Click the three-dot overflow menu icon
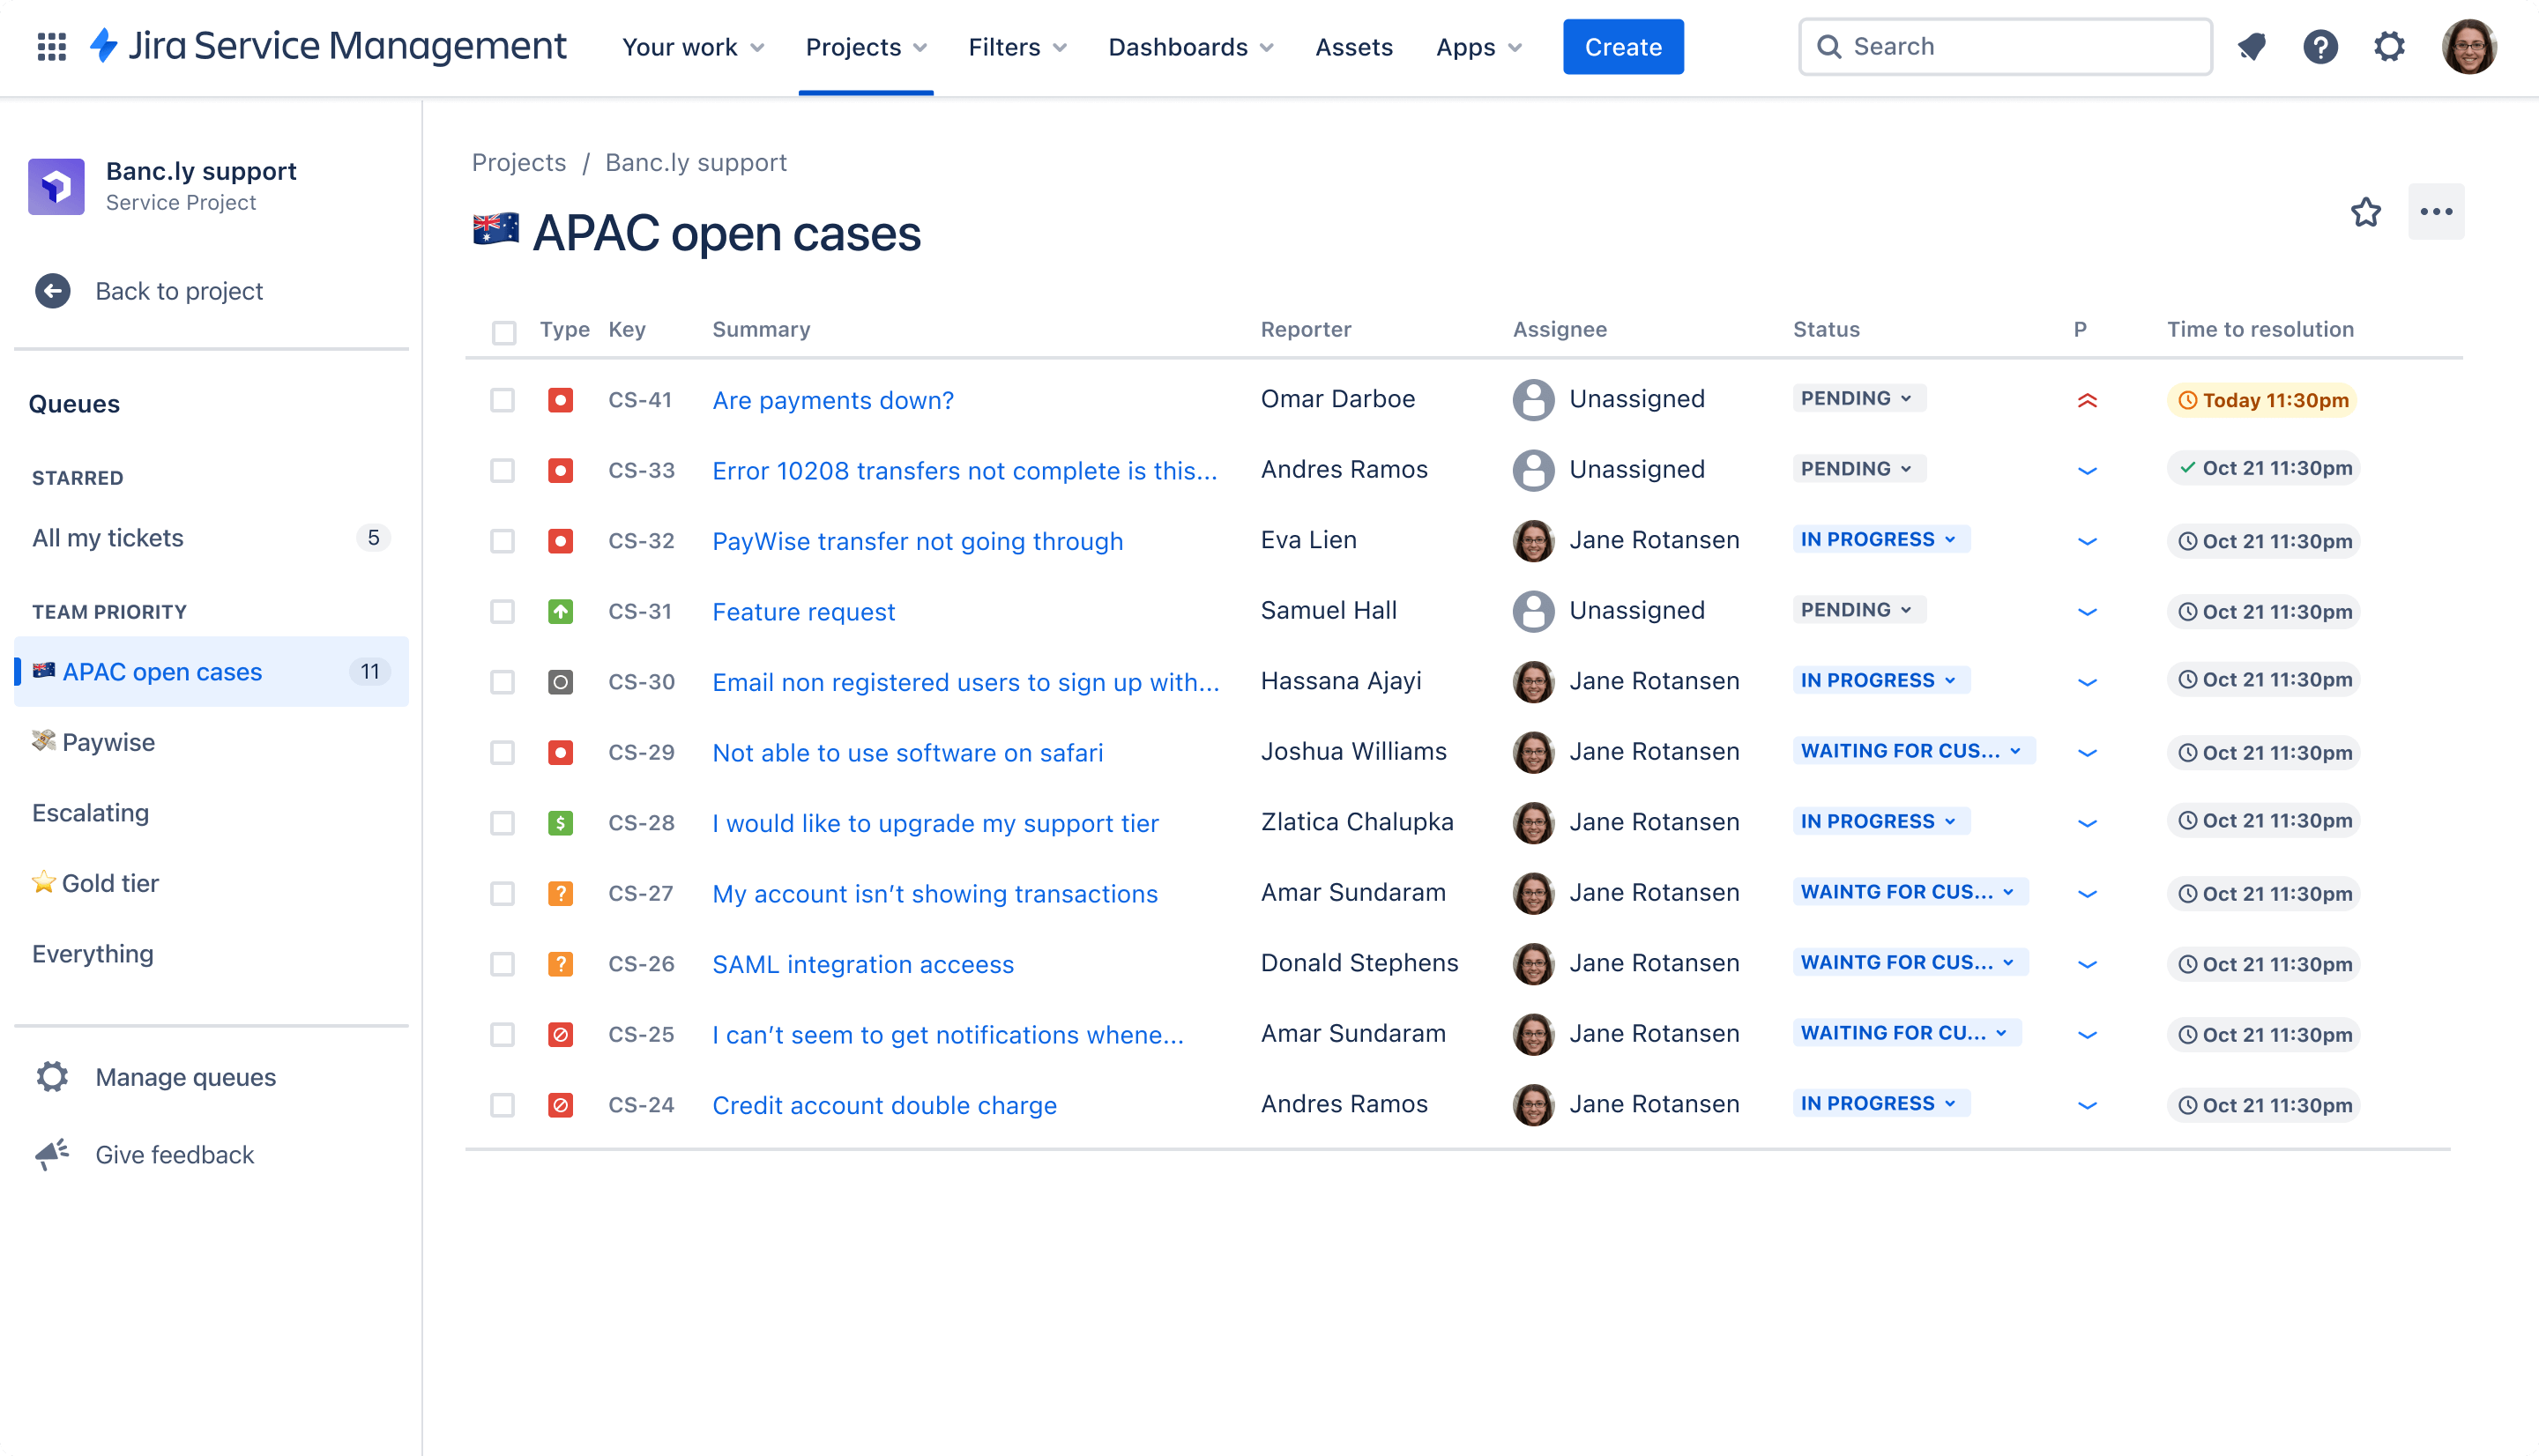 (2436, 212)
